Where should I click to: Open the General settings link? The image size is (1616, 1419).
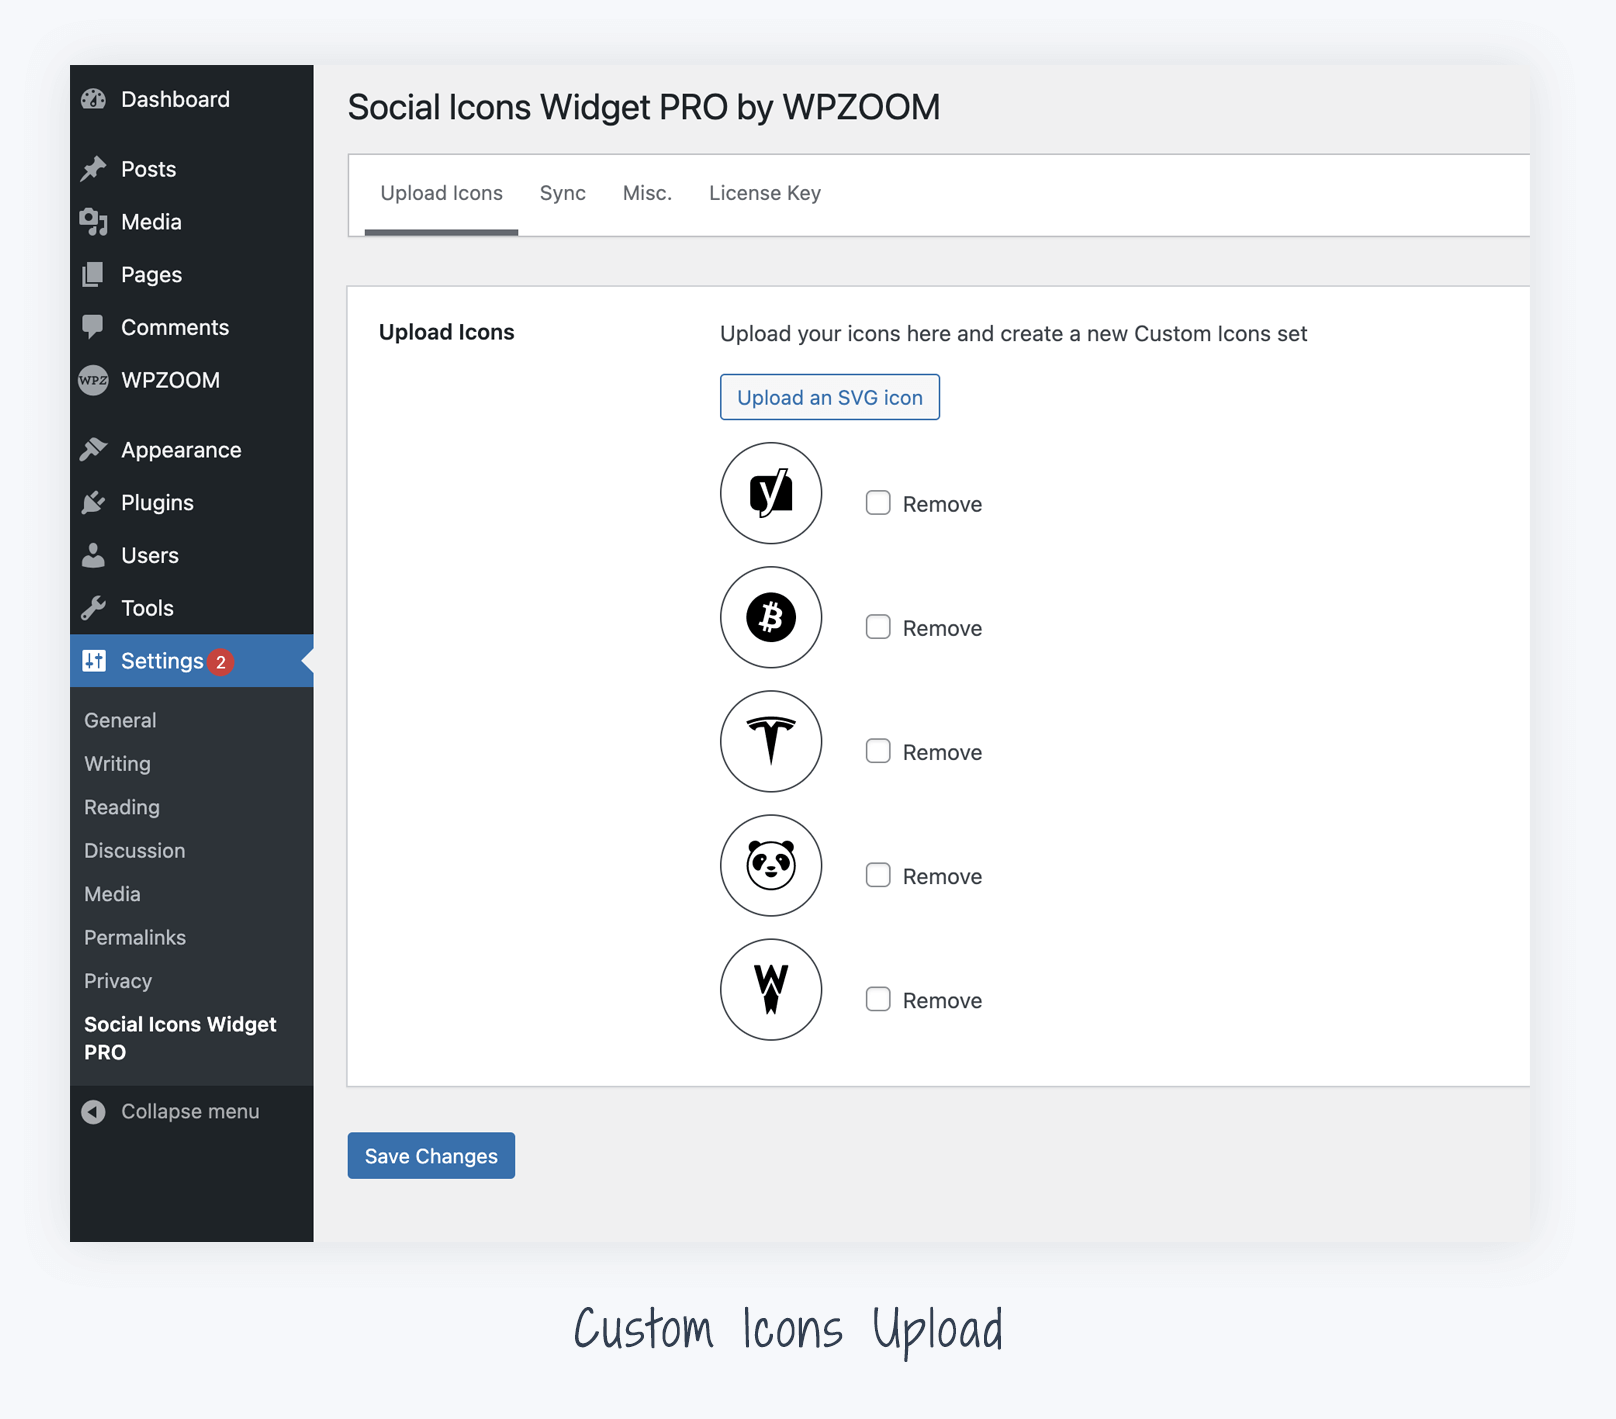pyautogui.click(x=120, y=720)
